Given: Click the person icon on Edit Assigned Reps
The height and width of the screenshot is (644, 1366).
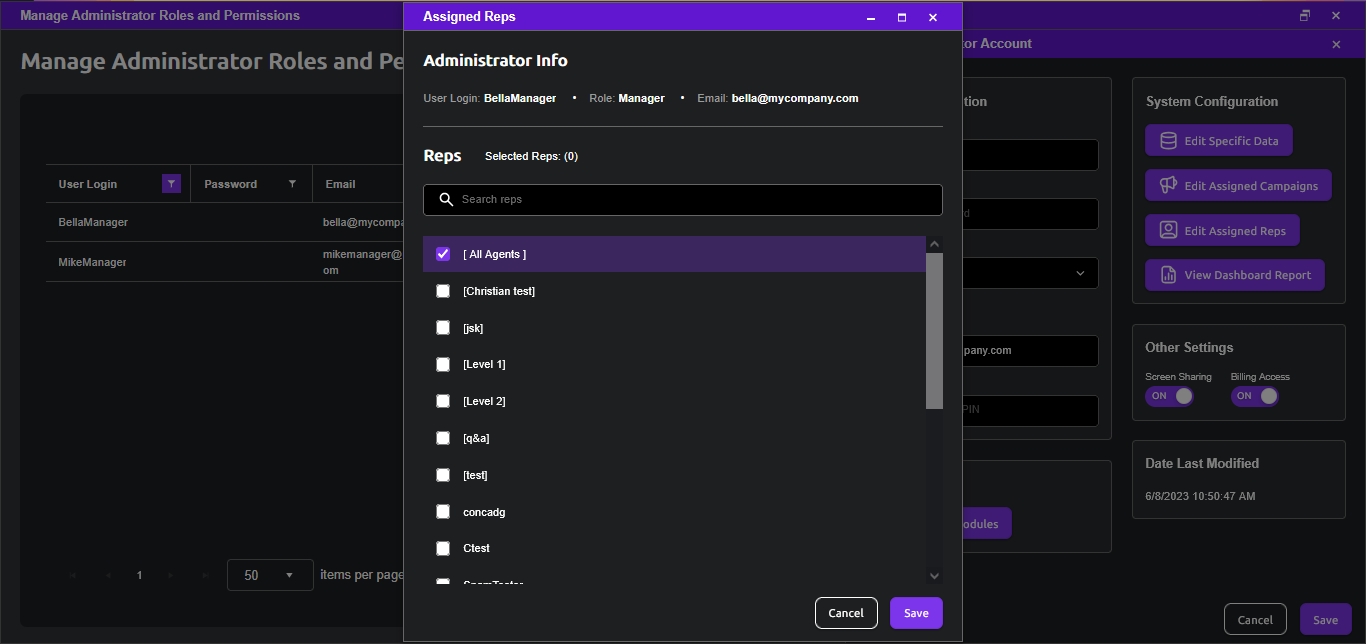Looking at the screenshot, I should [x=1168, y=230].
